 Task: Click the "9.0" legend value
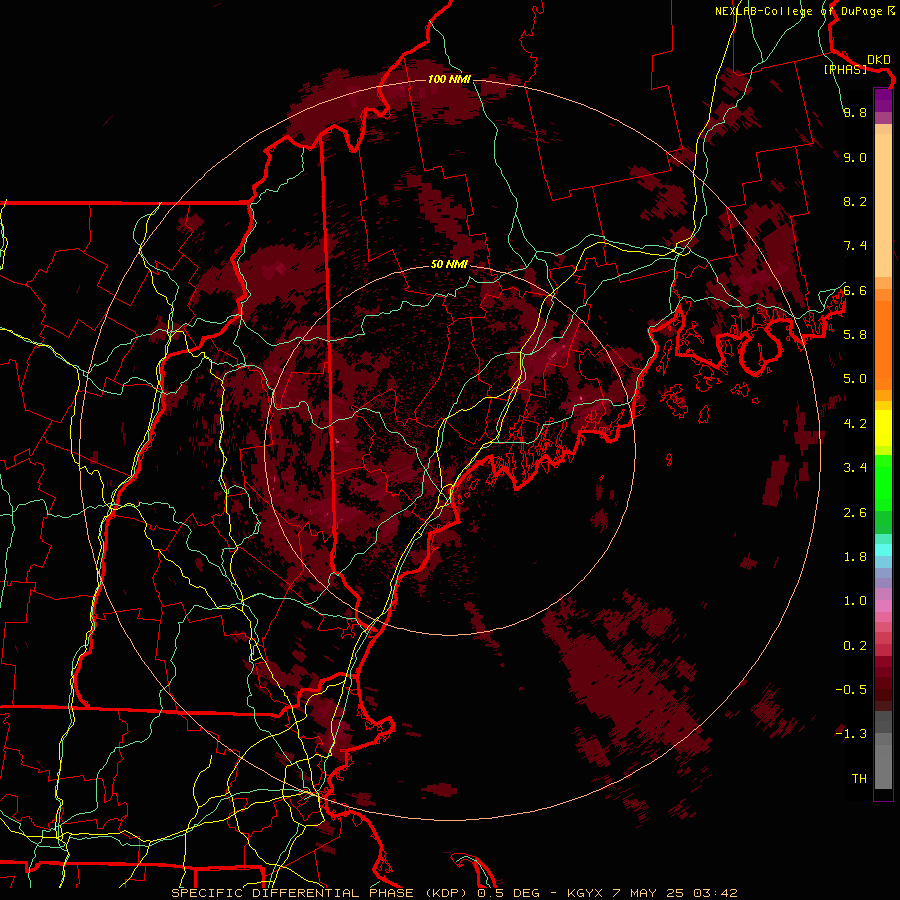coord(855,157)
